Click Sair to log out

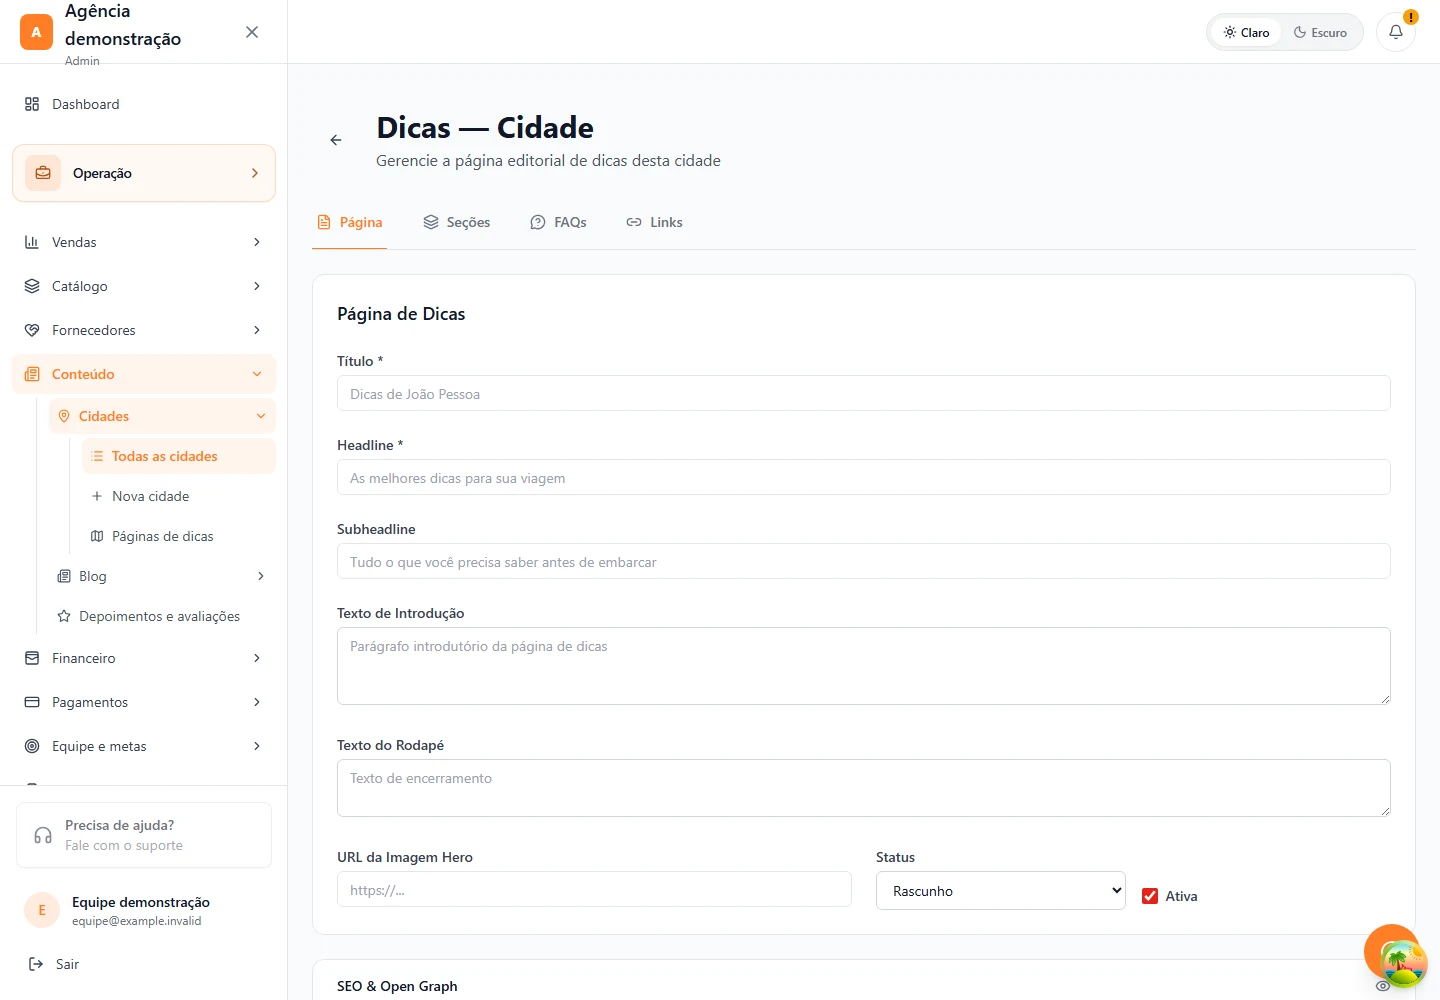tap(54, 964)
